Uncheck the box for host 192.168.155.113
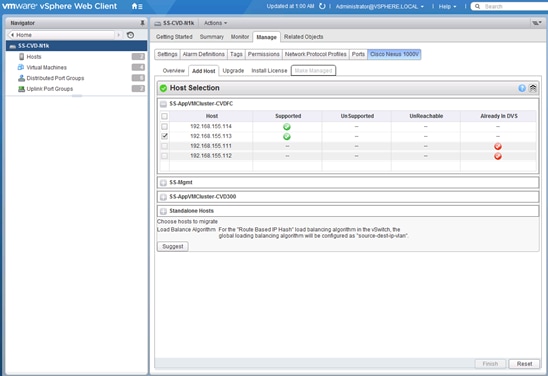This screenshot has width=548, height=376. pyautogui.click(x=164, y=136)
